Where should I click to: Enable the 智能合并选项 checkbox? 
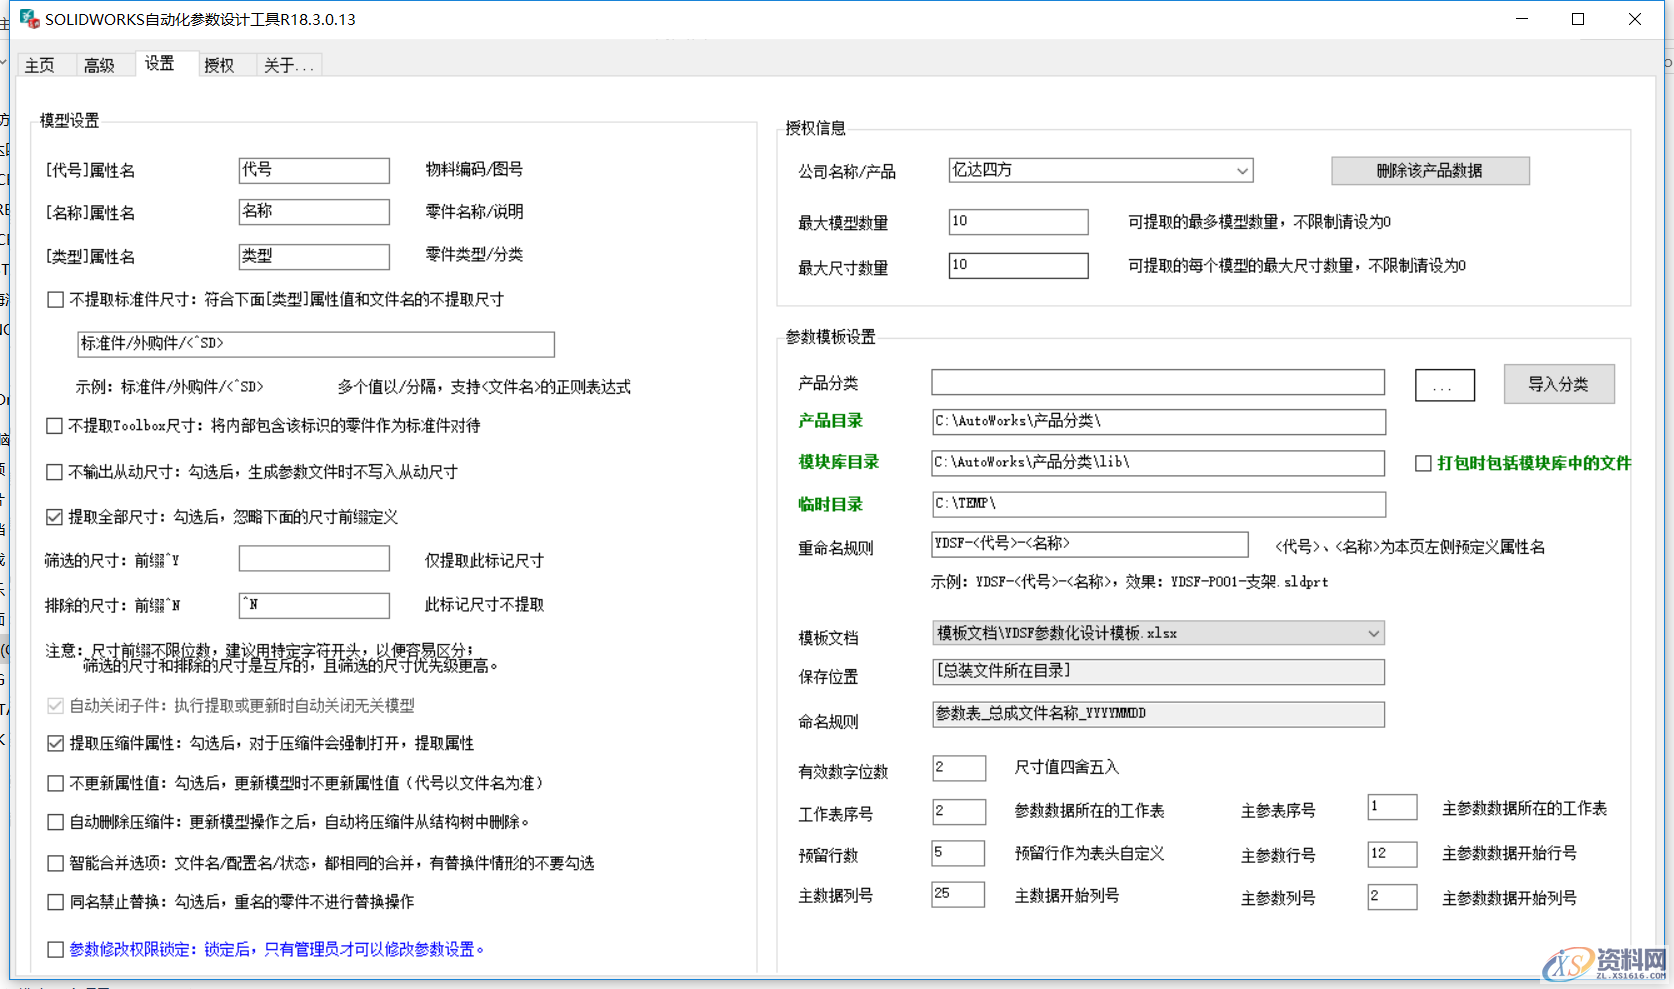click(55, 863)
